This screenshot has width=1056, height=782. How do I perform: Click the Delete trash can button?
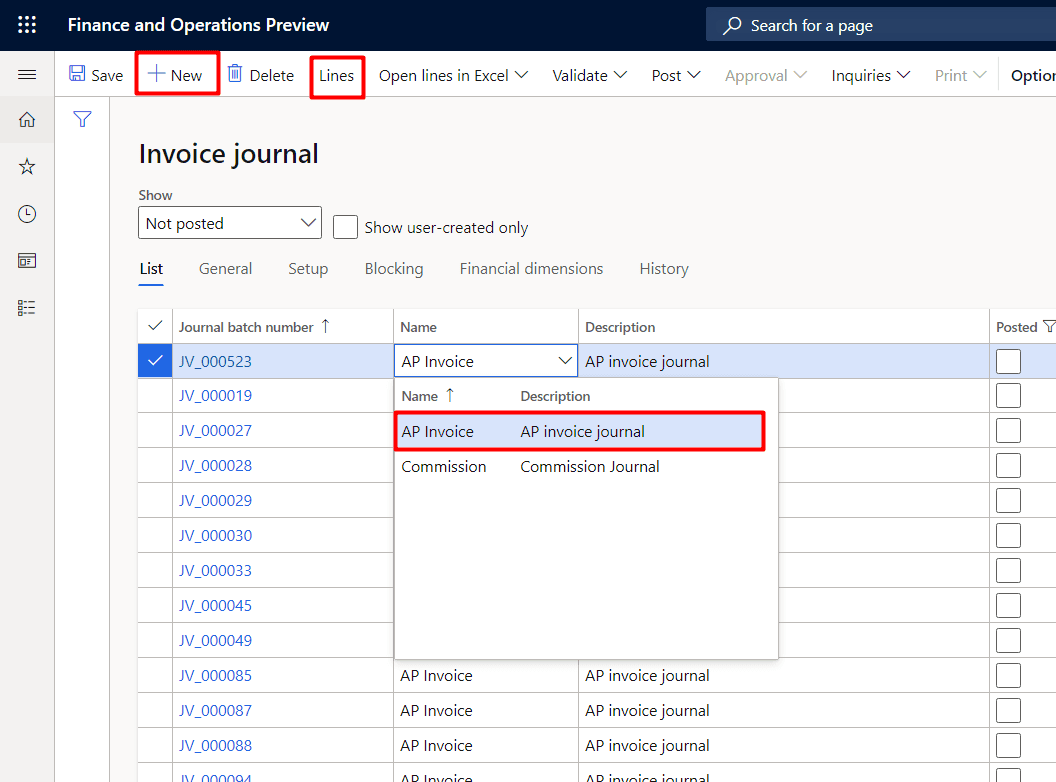pyautogui.click(x=260, y=75)
